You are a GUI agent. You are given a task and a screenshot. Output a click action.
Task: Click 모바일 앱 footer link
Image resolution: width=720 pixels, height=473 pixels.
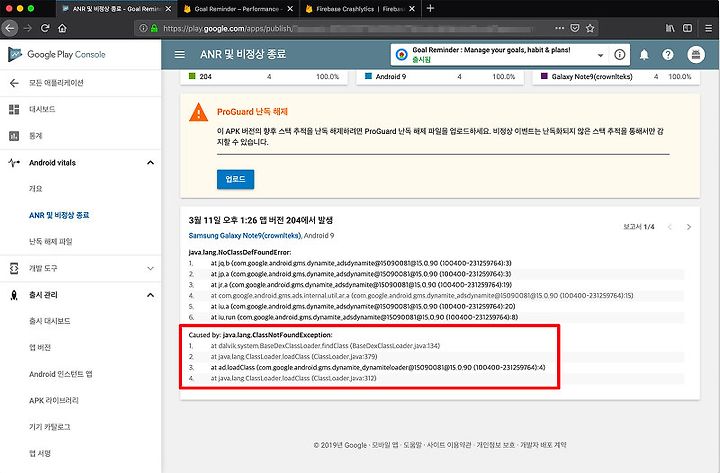(385, 445)
